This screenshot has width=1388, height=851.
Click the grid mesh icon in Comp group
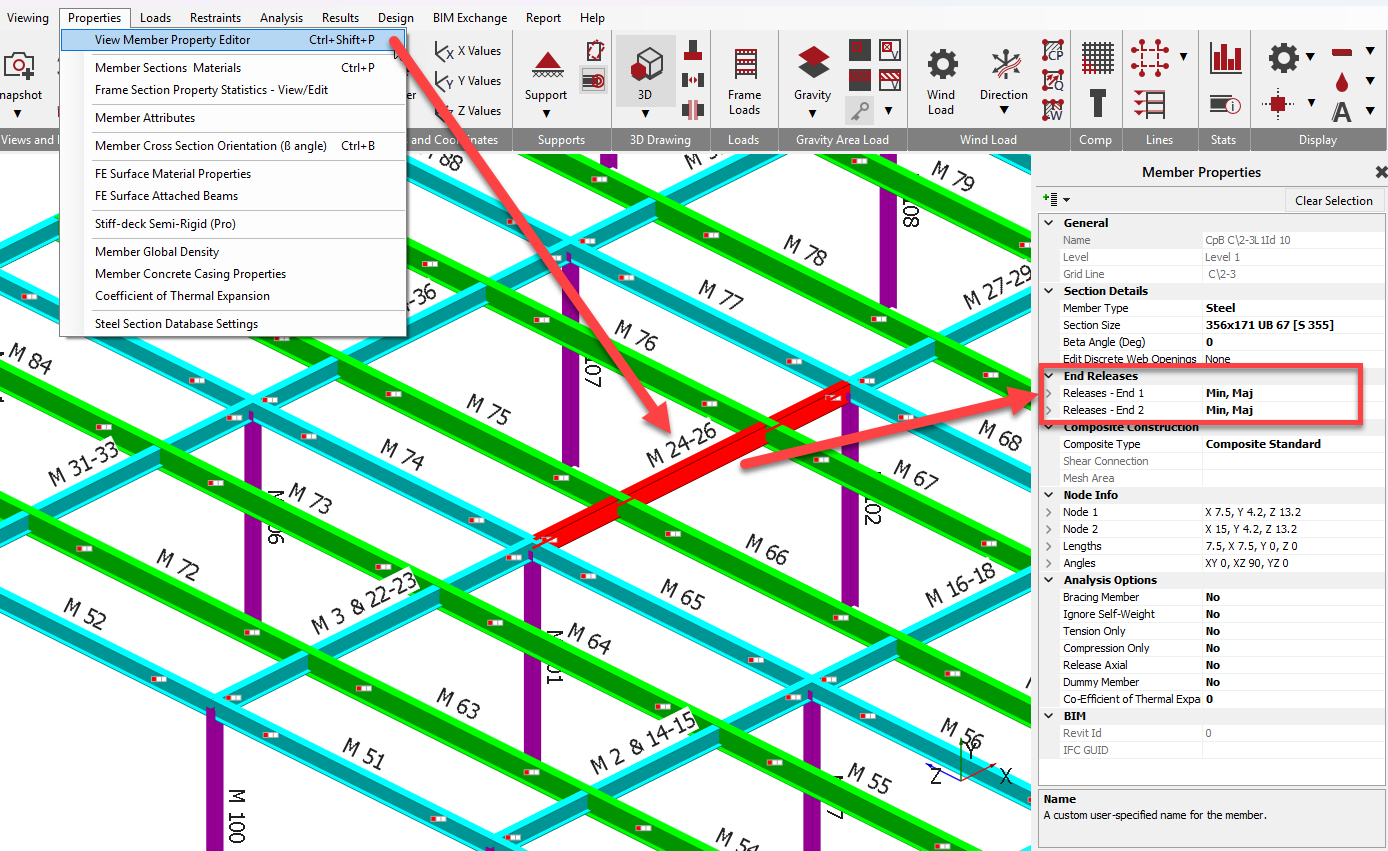coord(1098,57)
